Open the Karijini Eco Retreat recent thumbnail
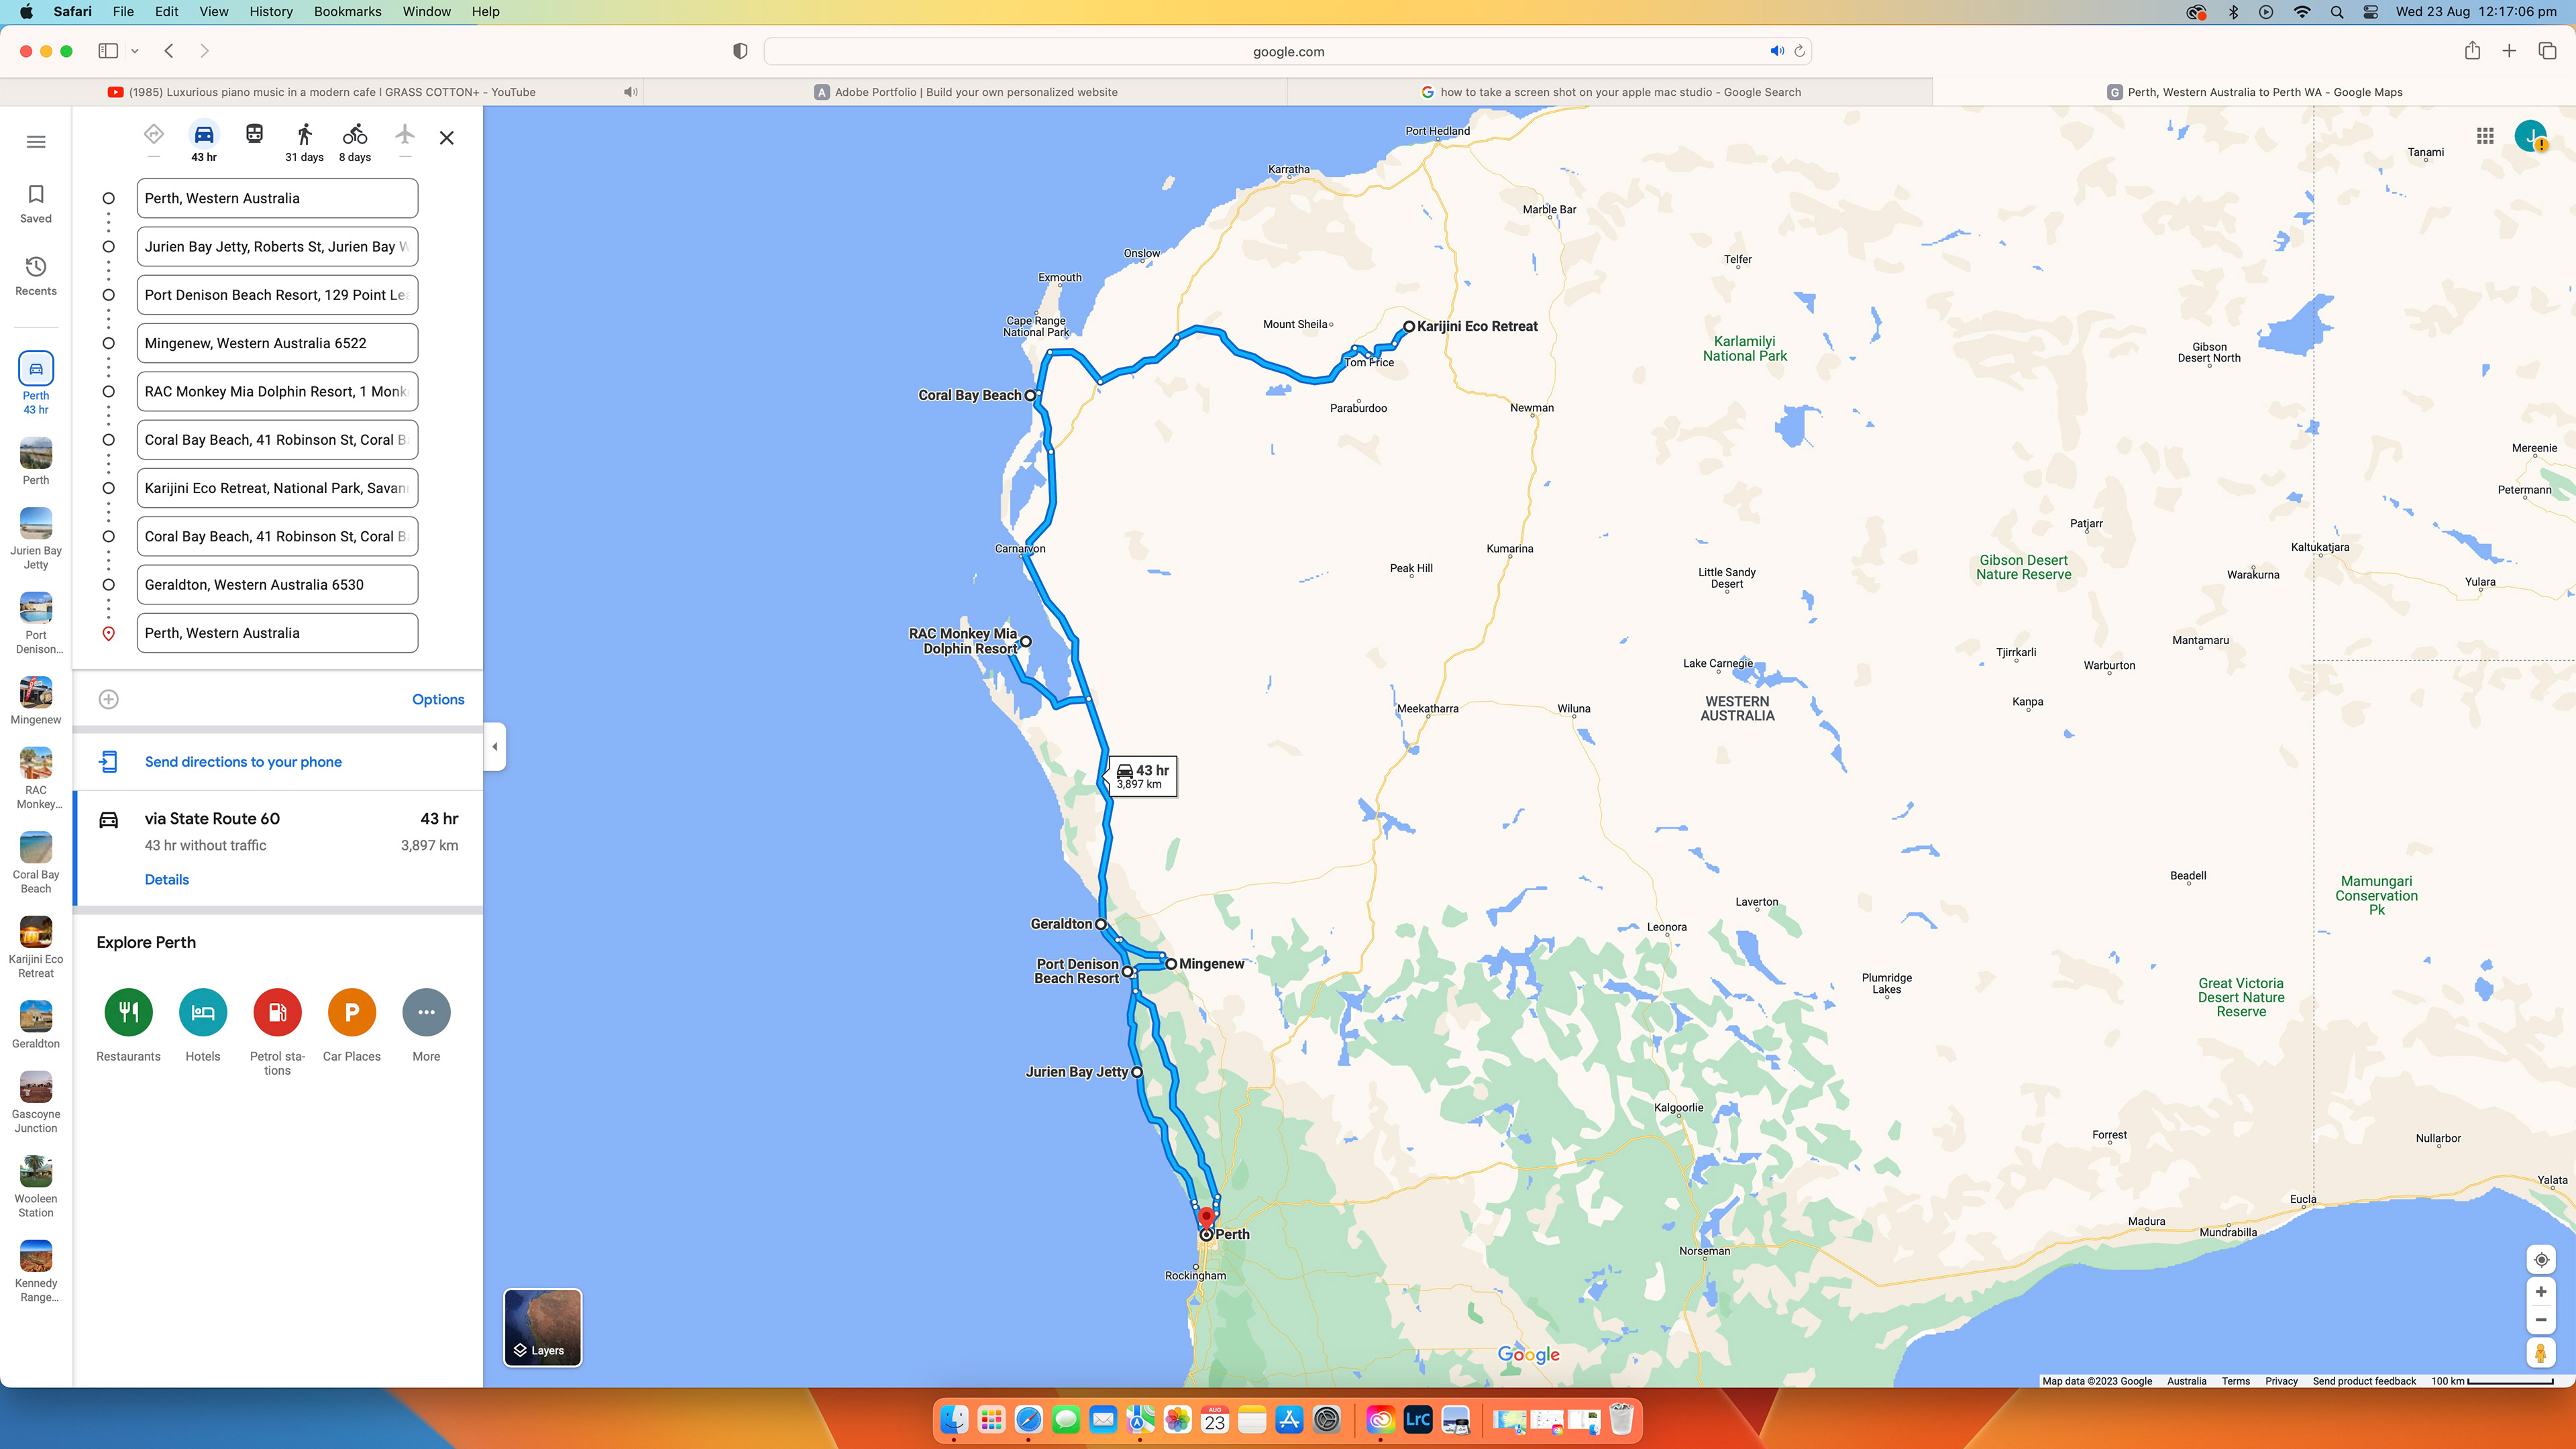2576x1449 pixels. click(x=36, y=948)
